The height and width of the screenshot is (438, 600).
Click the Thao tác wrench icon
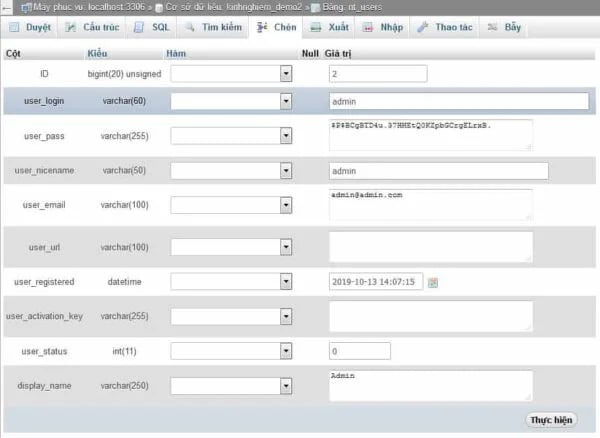[x=422, y=27]
